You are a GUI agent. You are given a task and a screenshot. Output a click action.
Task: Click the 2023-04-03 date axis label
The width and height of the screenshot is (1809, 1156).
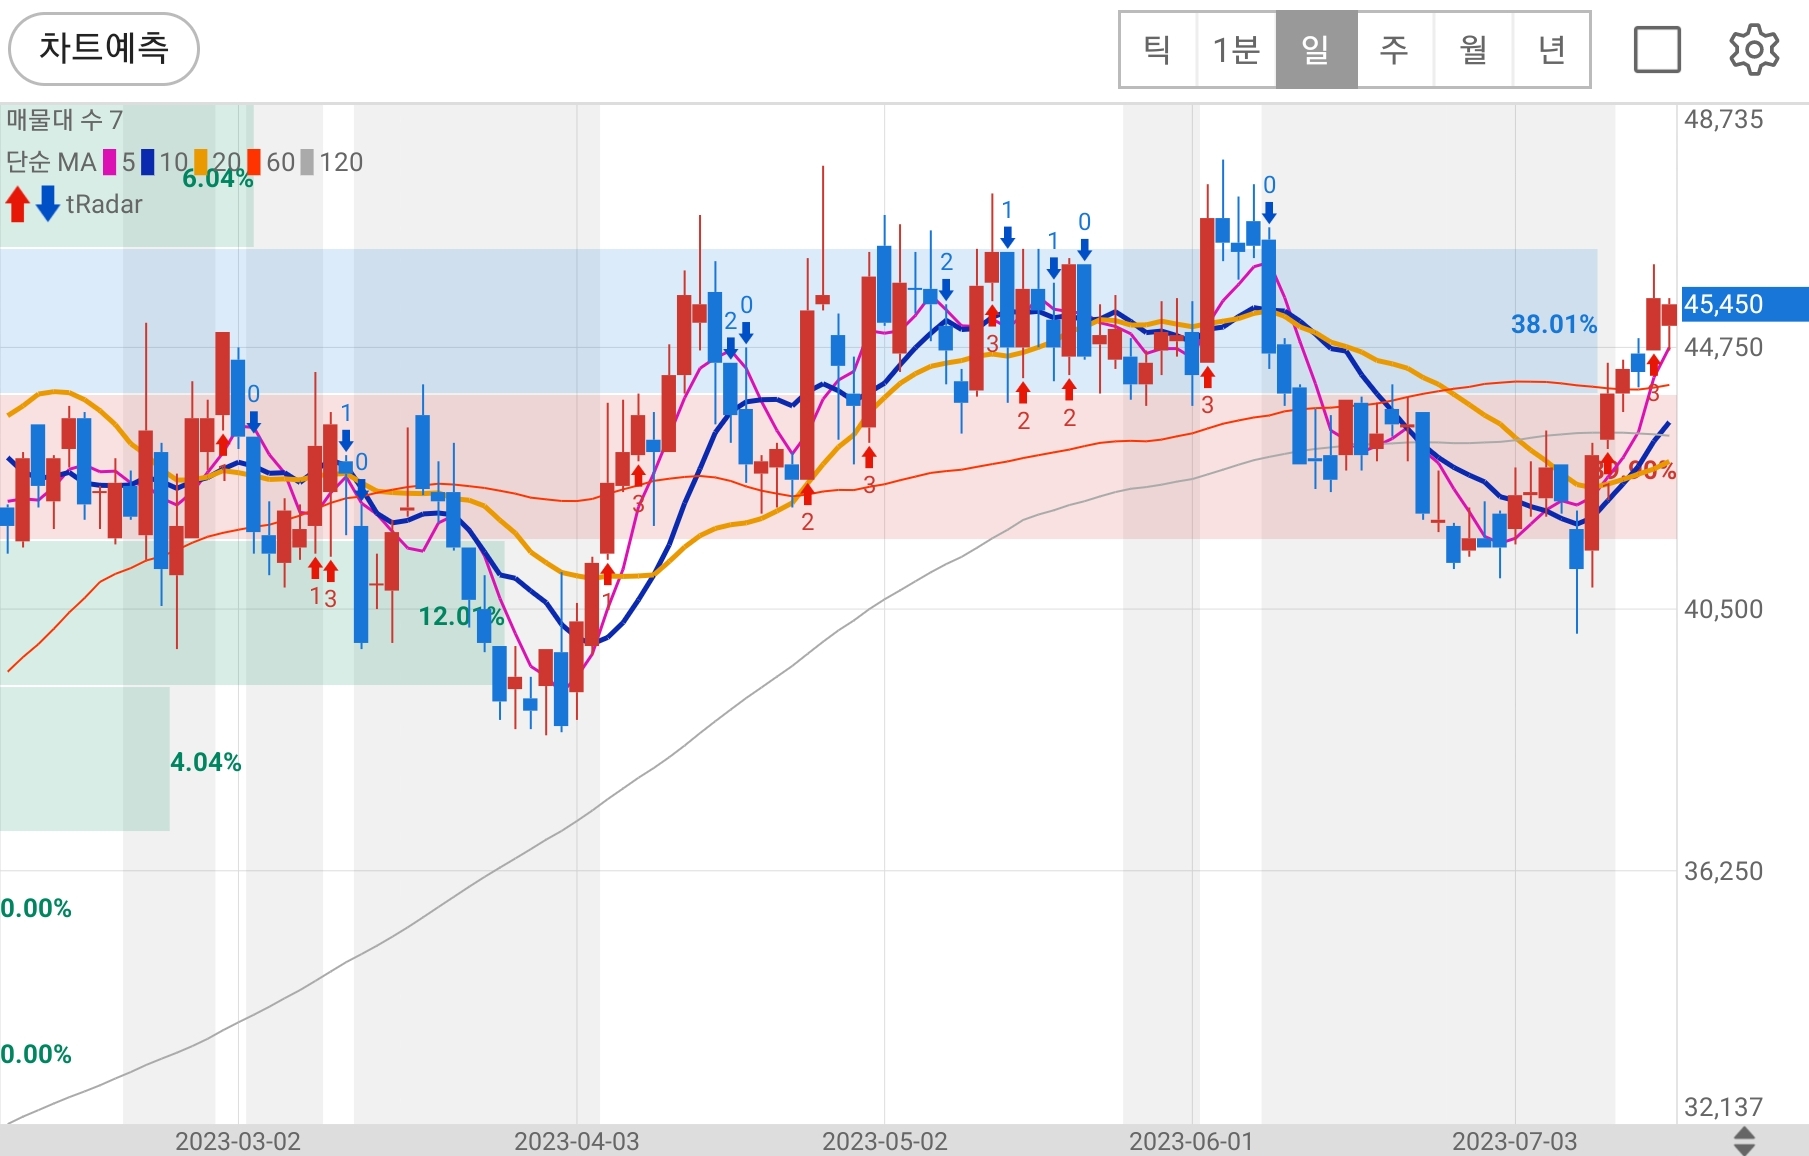click(576, 1141)
